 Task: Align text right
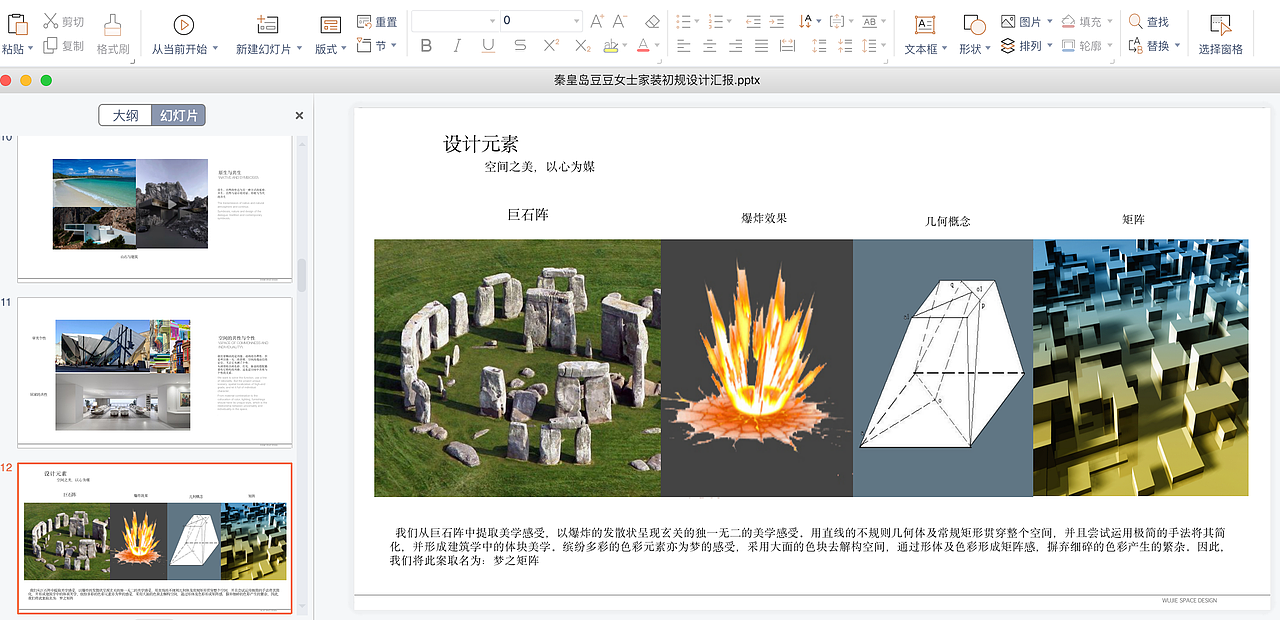click(736, 46)
